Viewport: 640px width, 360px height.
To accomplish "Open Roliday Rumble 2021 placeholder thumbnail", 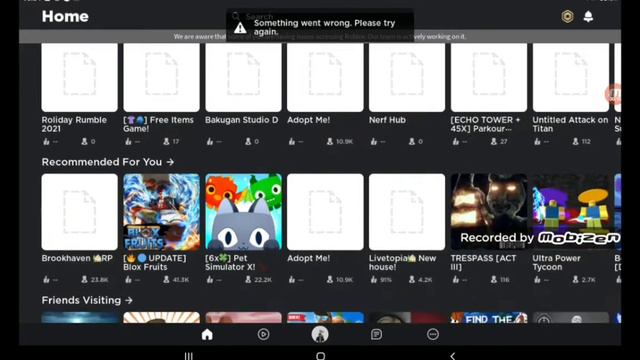I will [80, 78].
